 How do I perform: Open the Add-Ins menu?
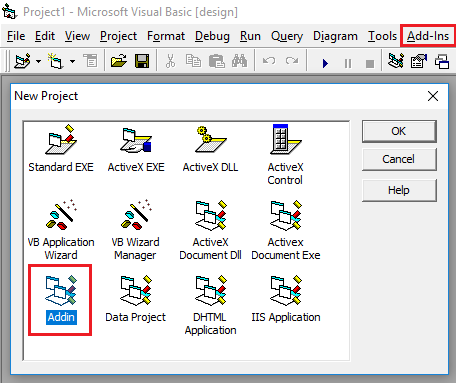(428, 36)
